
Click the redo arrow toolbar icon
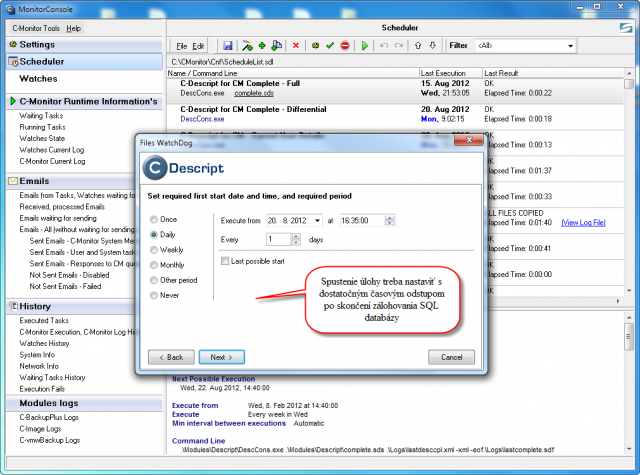tap(399, 46)
